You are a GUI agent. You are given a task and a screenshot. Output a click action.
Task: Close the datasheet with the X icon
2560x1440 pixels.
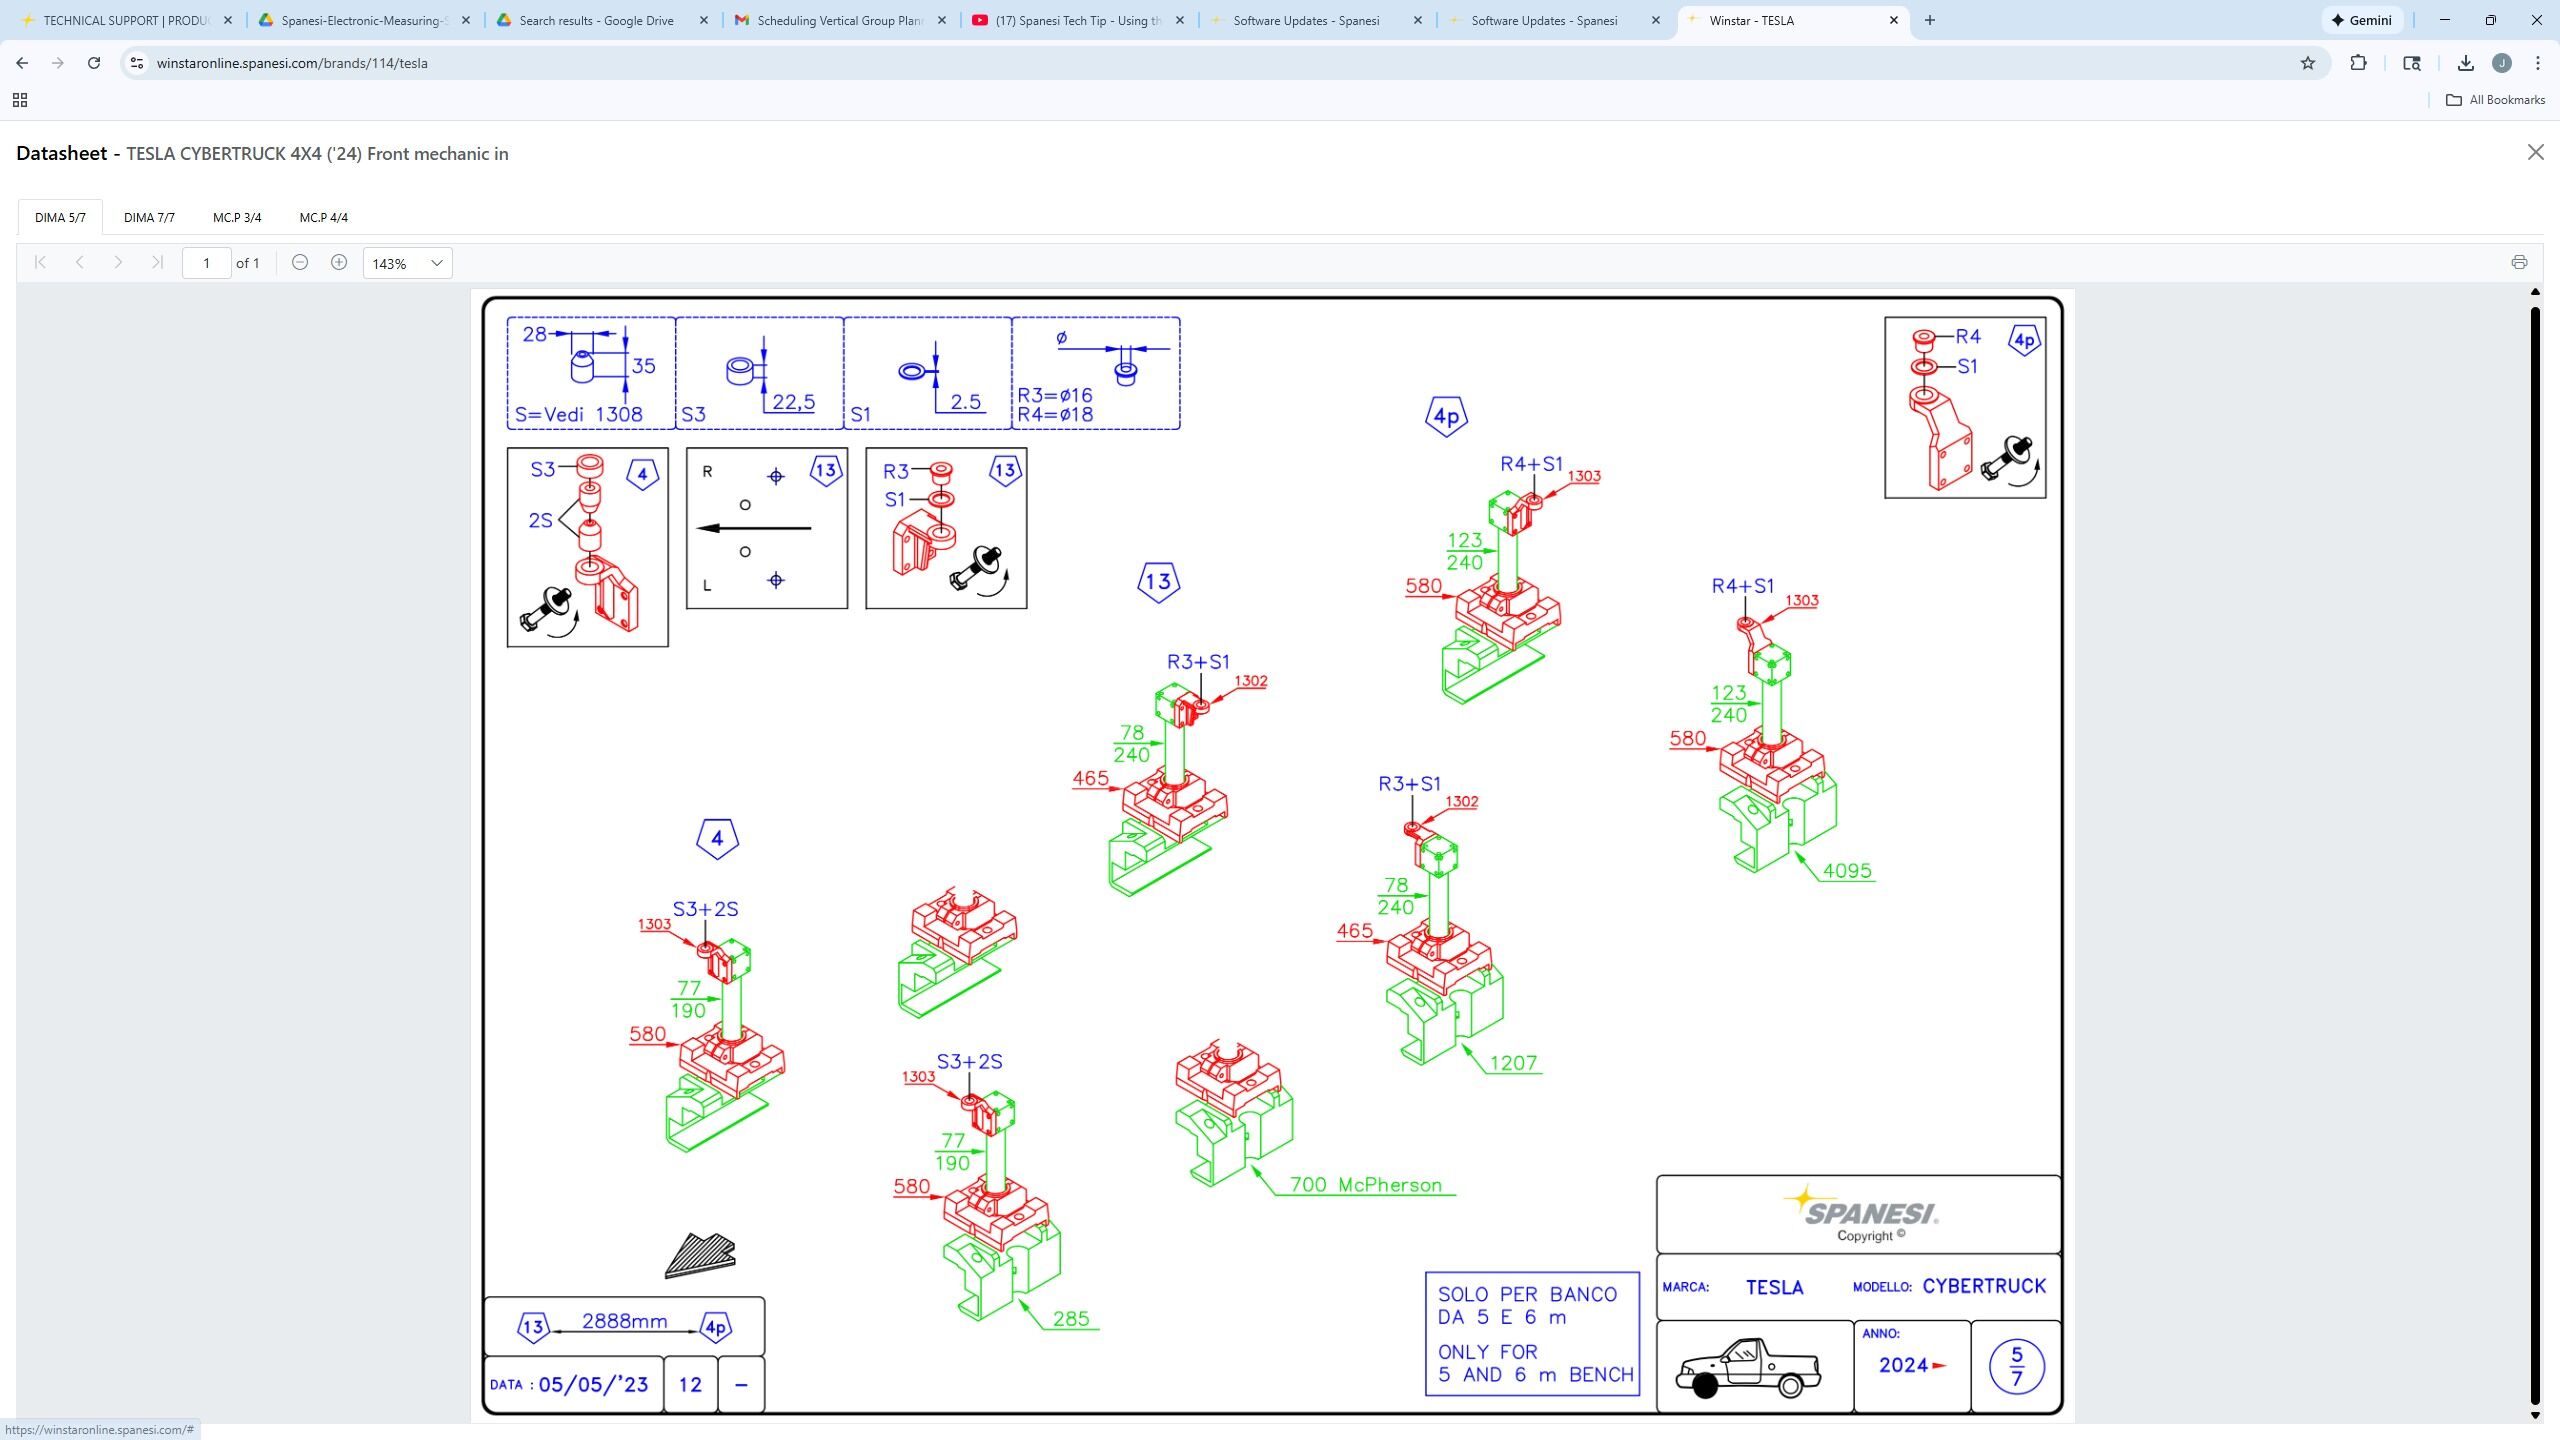2535,152
